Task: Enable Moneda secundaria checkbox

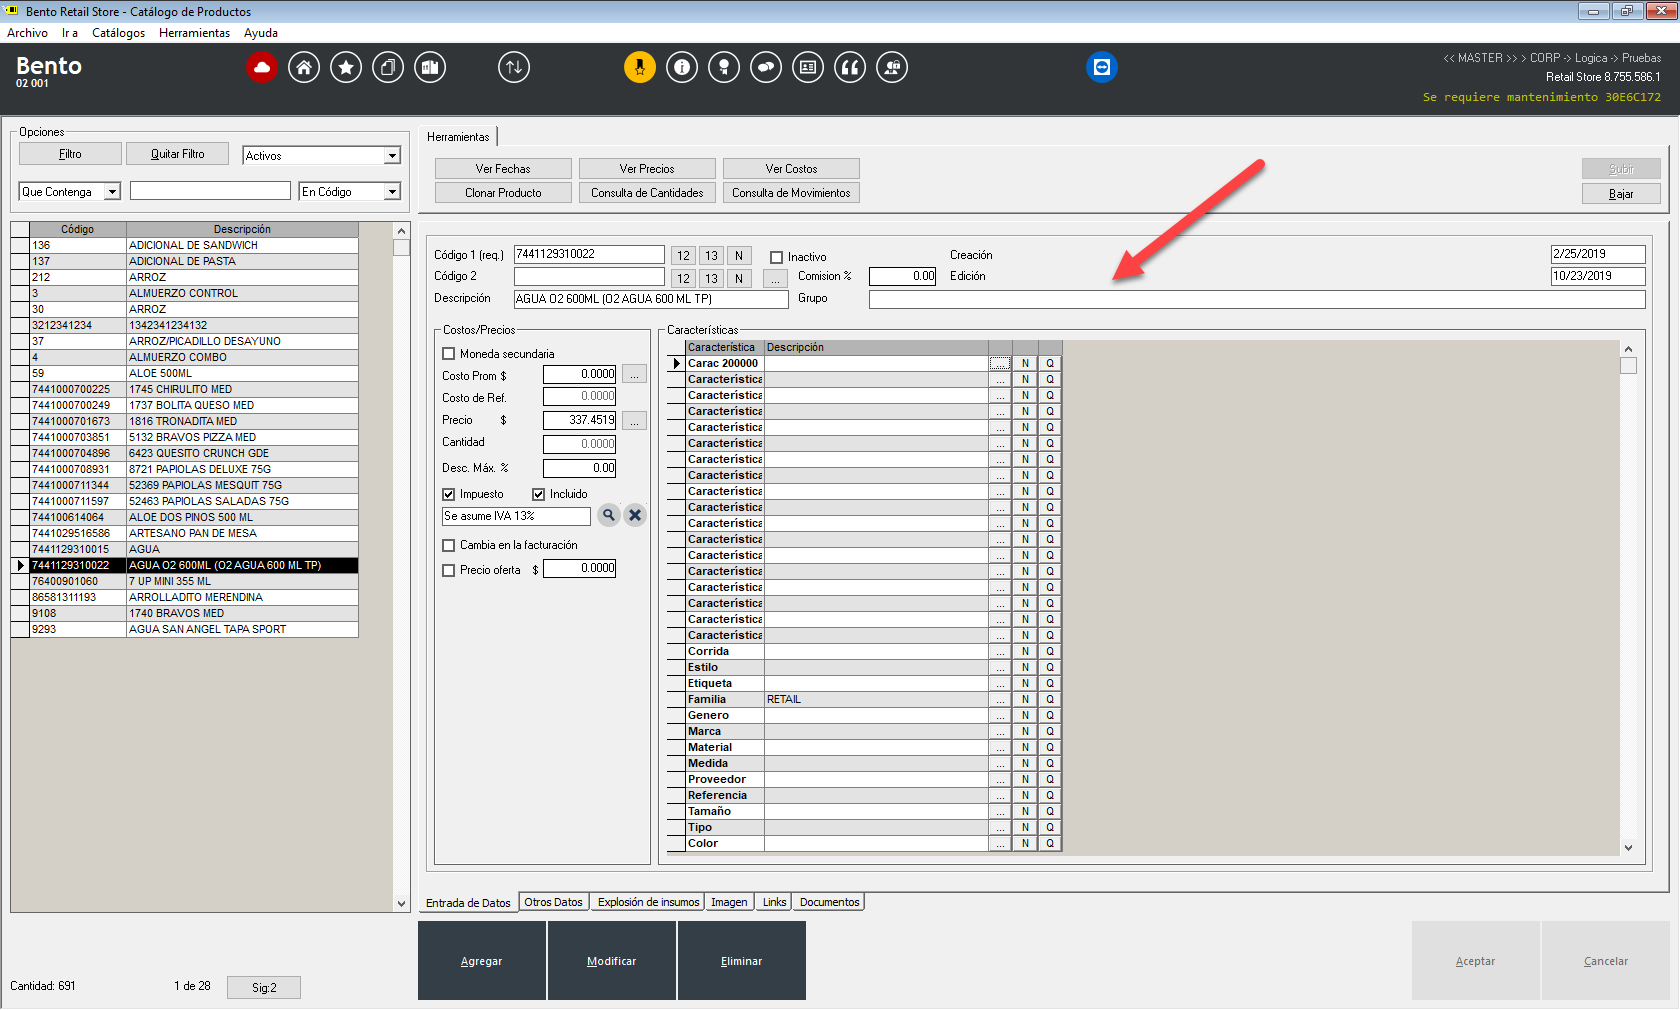Action: pyautogui.click(x=449, y=354)
